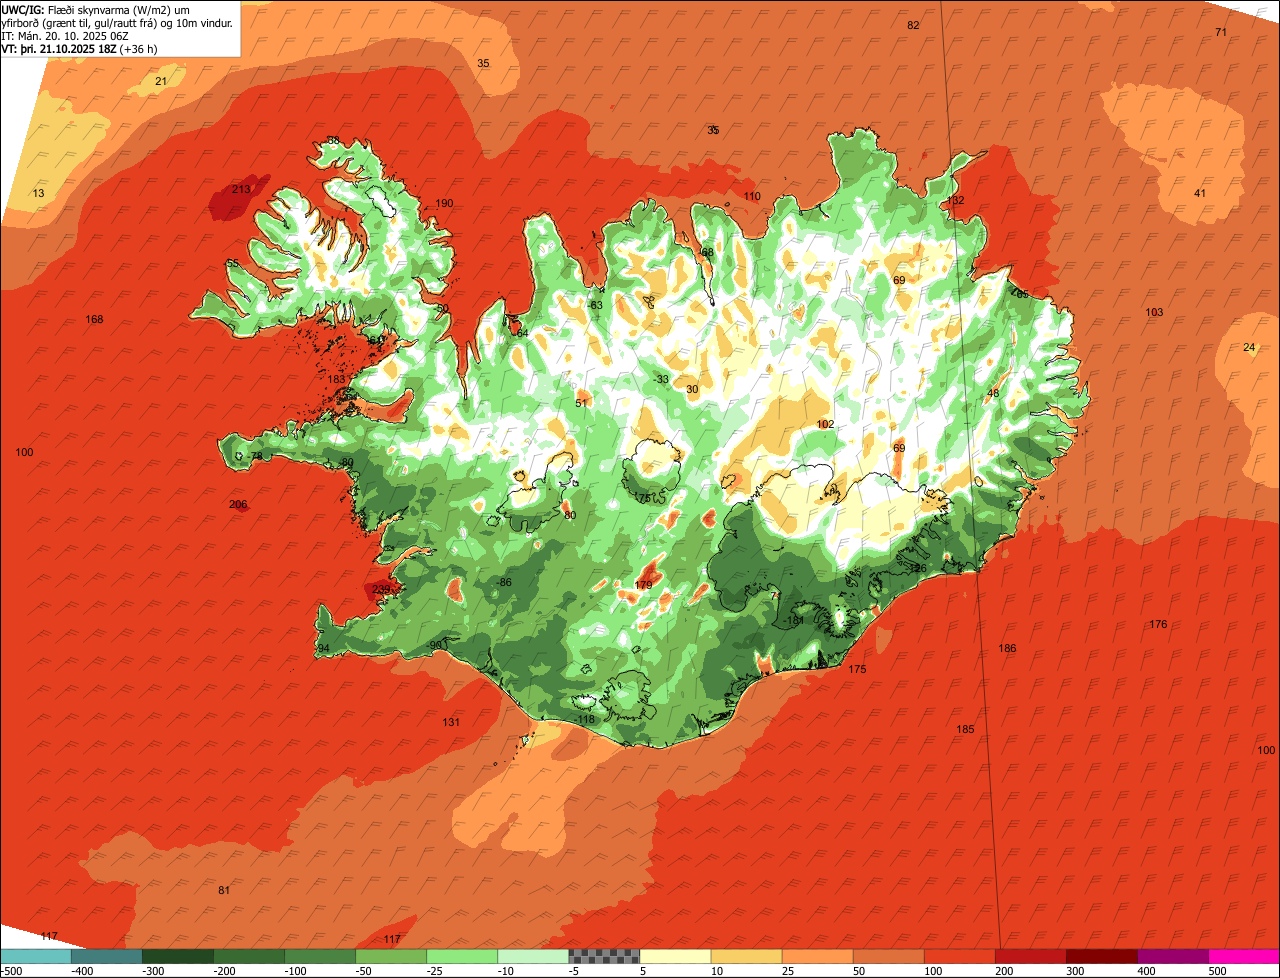Click the title line 'UWC/IG: Flæði skynvarma (W/m2) um'
Screen dimensions: 1280x978
(96, 9)
